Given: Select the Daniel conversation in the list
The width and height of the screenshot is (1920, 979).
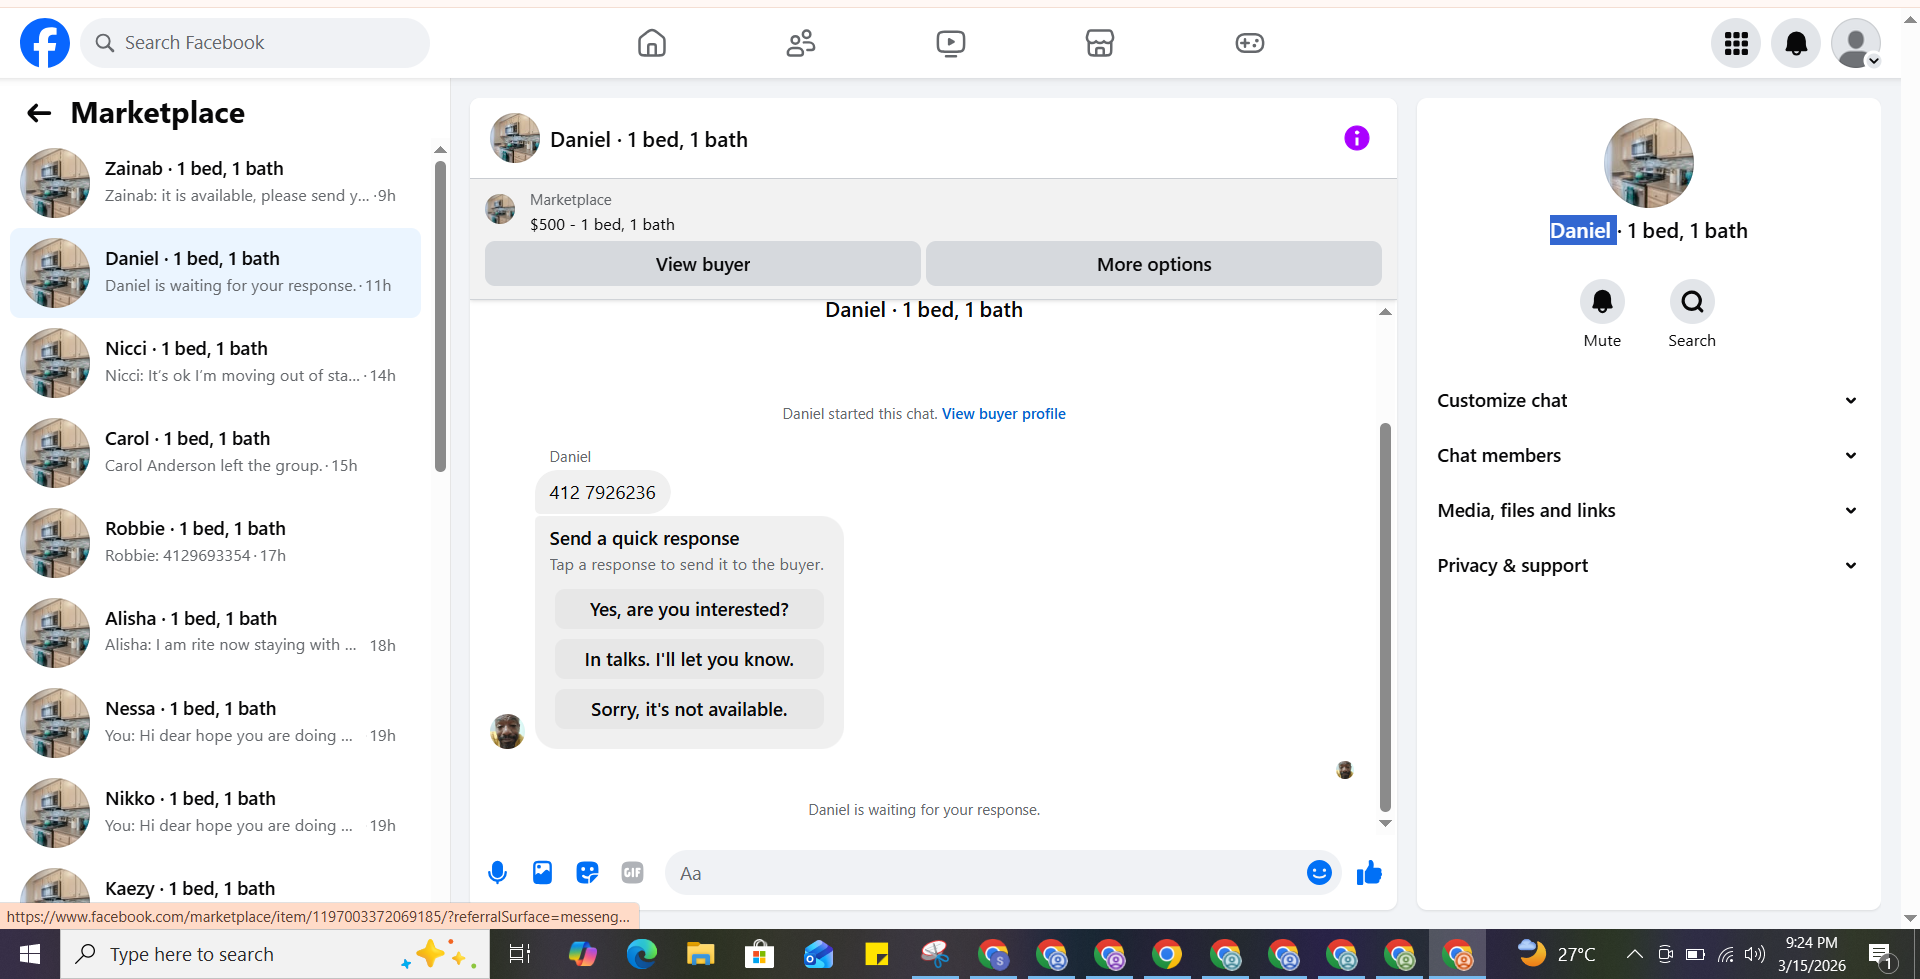Looking at the screenshot, I should [x=215, y=273].
